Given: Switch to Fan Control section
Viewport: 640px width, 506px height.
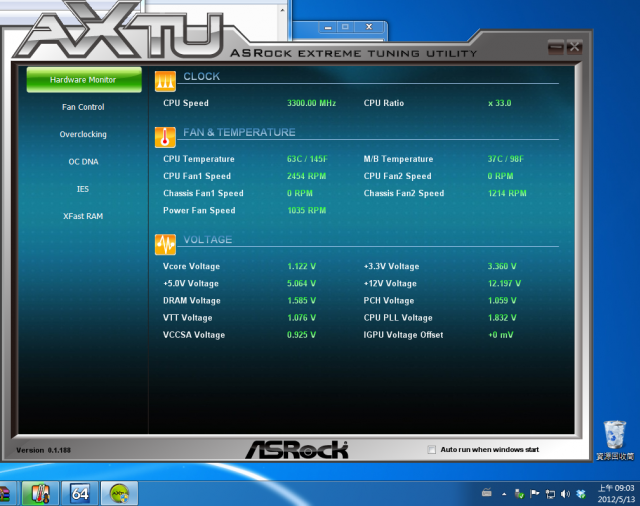Looking at the screenshot, I should point(83,107).
